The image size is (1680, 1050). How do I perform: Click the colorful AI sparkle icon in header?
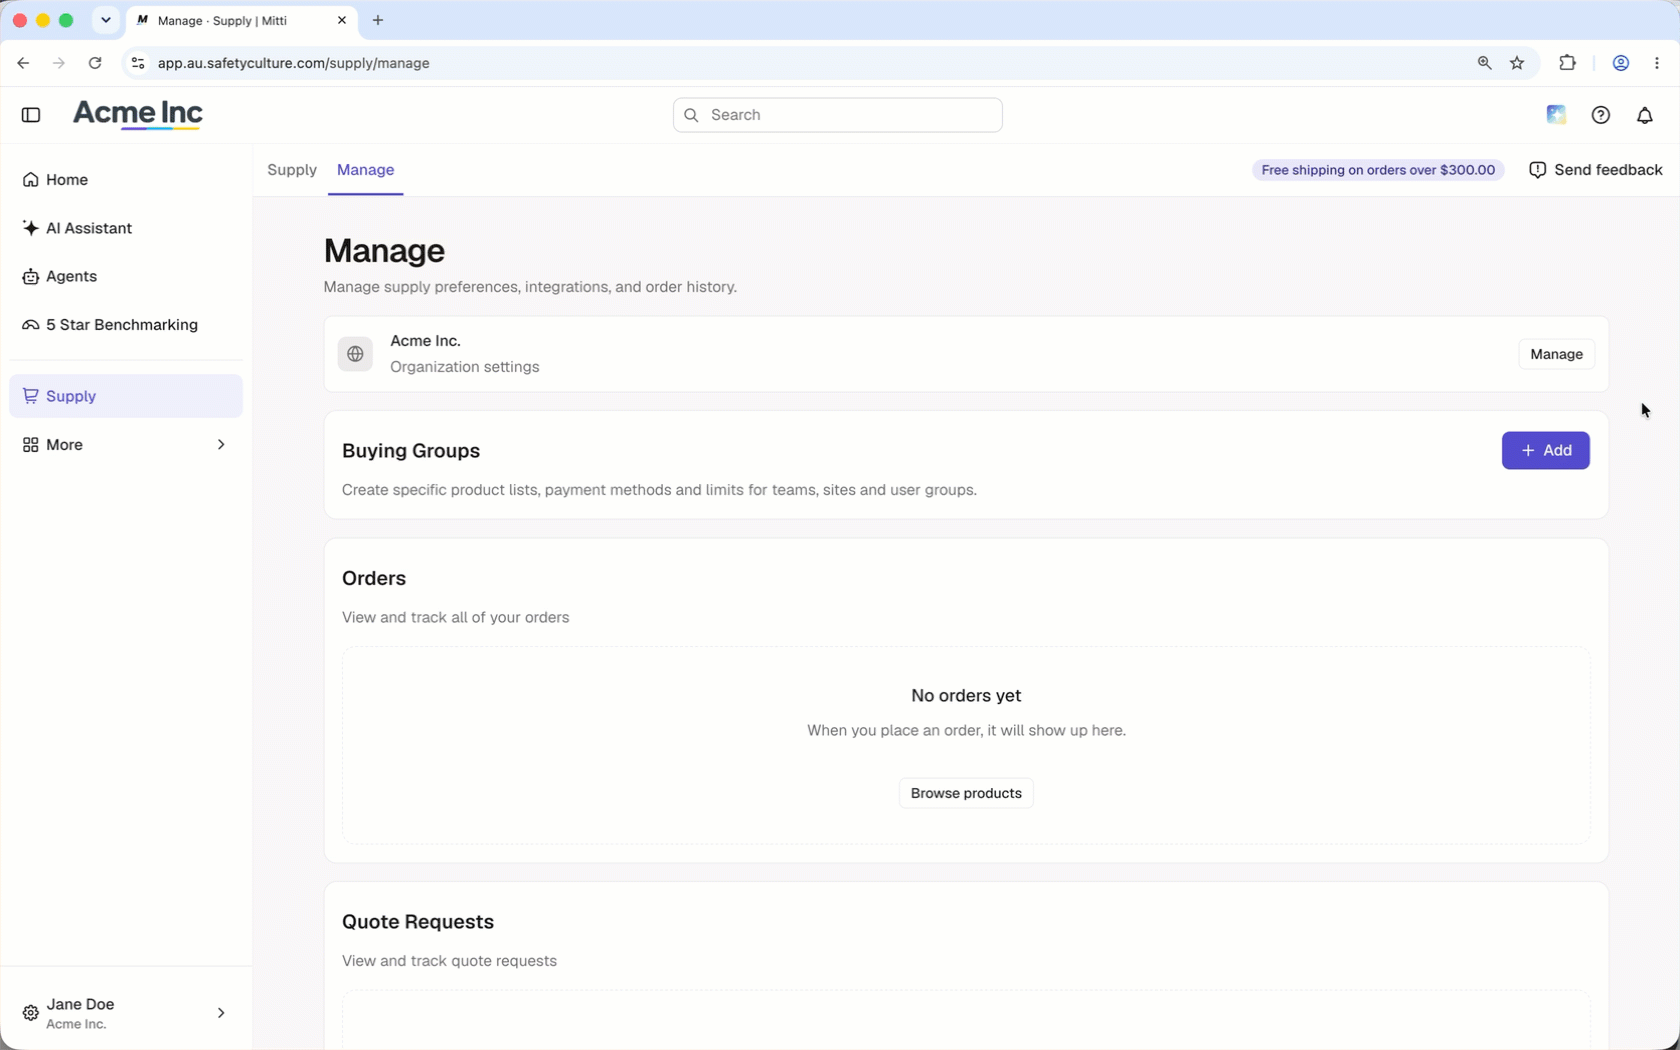[x=1556, y=115]
